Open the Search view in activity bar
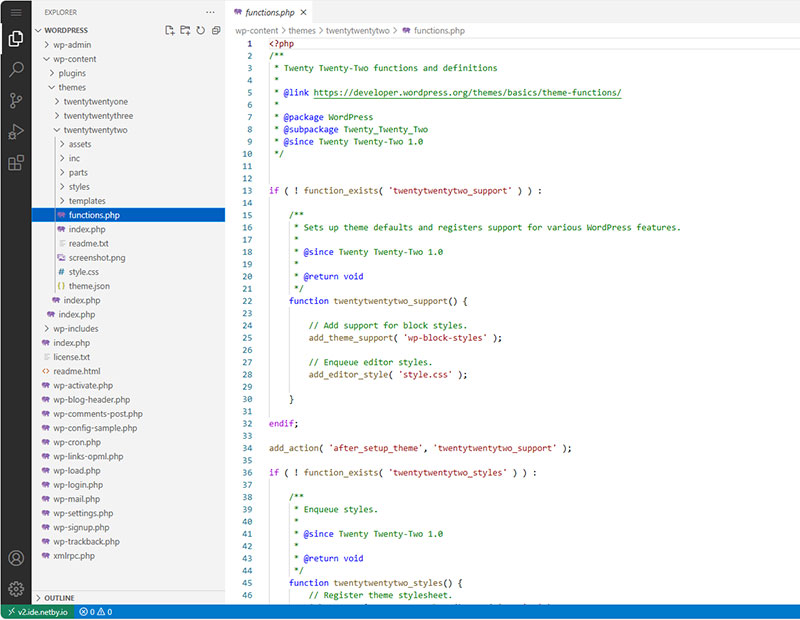800x620 pixels. click(x=16, y=70)
